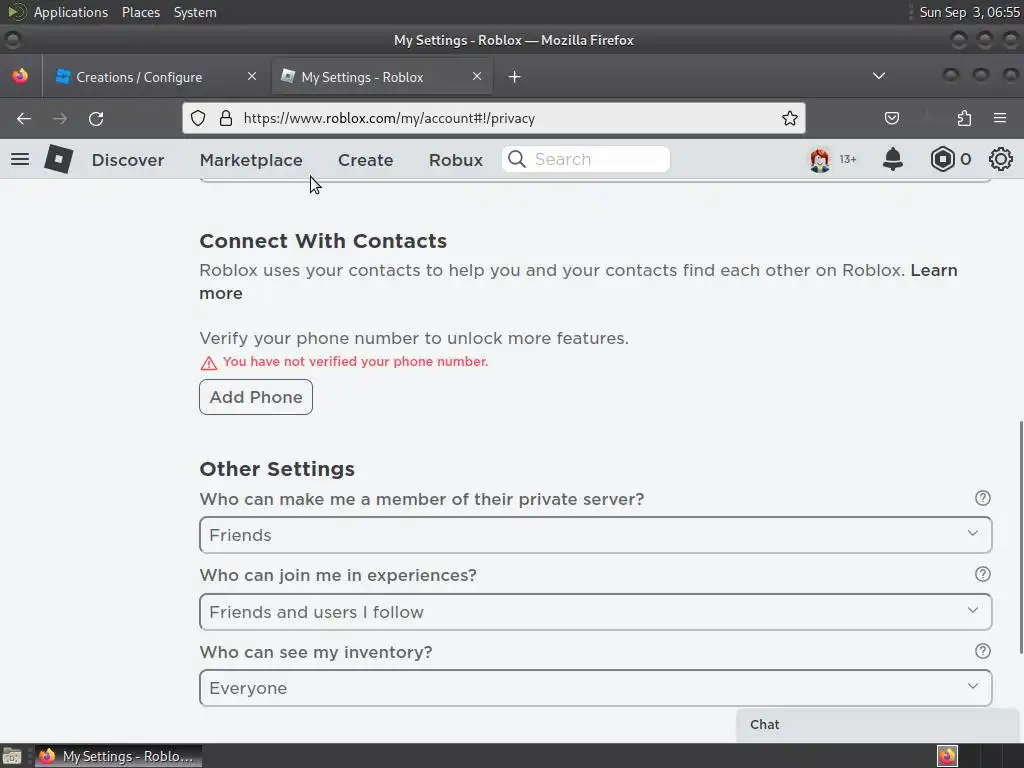Save page to Pocket
This screenshot has width=1024, height=768.
coord(891,118)
